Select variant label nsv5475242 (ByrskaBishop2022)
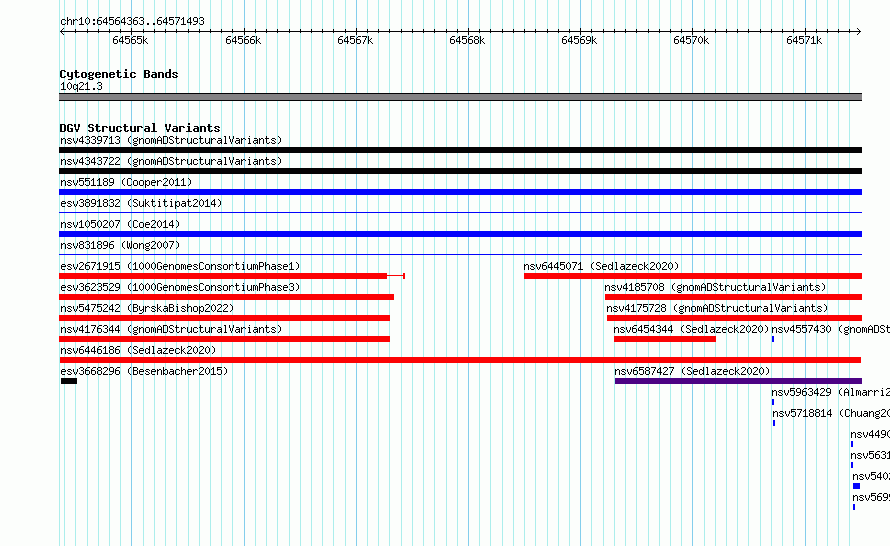This screenshot has height=546, width=890. click(147, 308)
